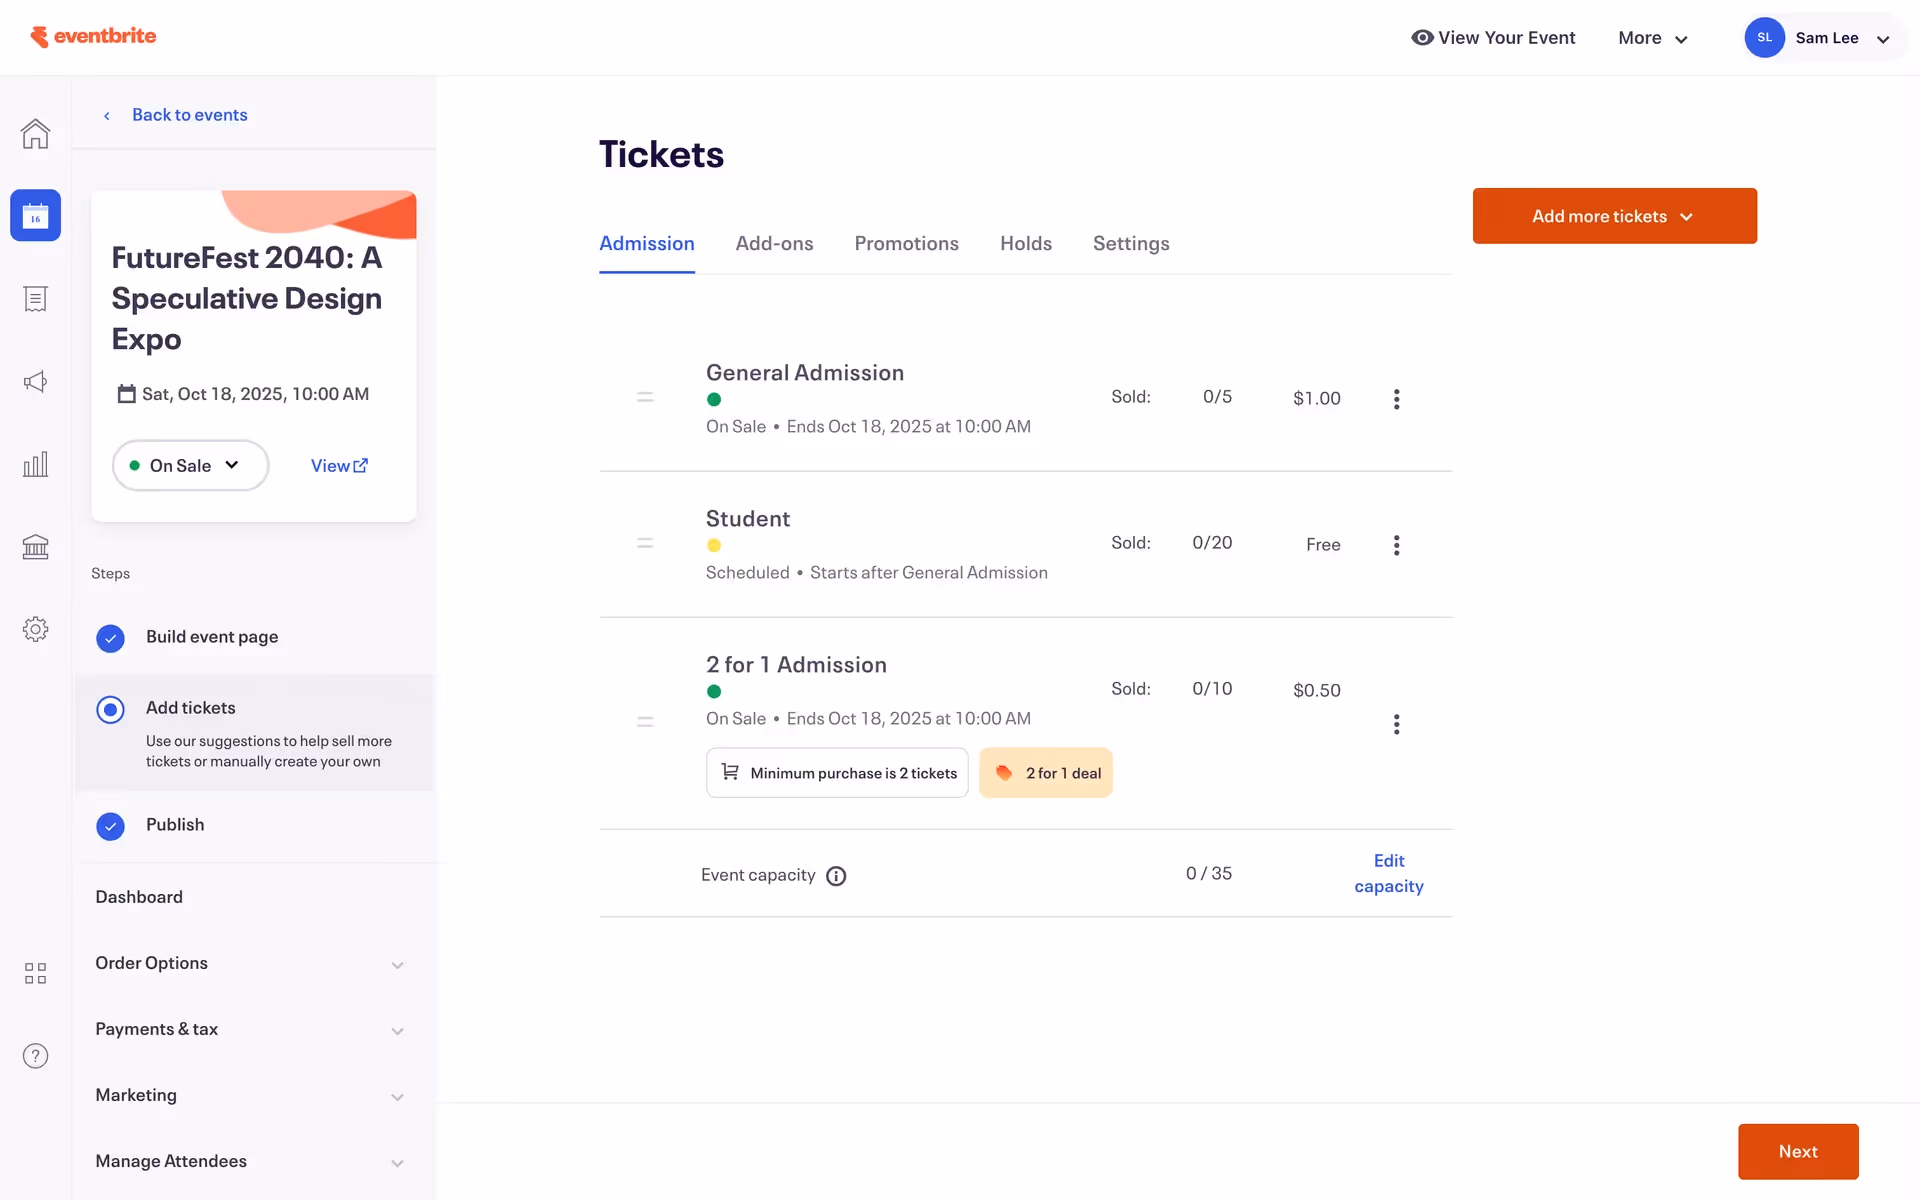This screenshot has height=1200, width=1920.
Task: Click the Build event page checkmark
Action: click(110, 638)
